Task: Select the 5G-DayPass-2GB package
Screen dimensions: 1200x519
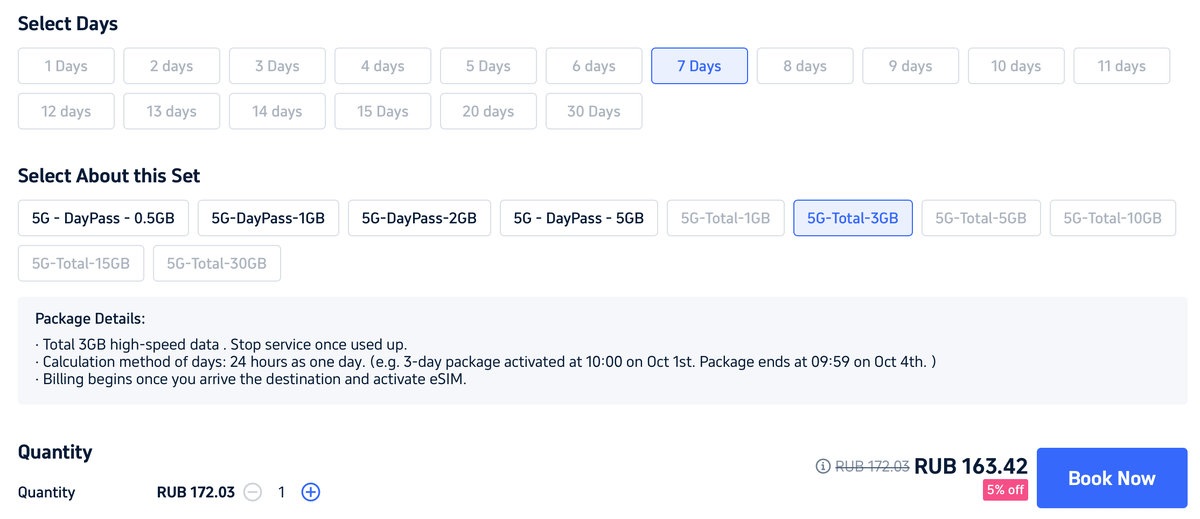Action: [x=419, y=218]
